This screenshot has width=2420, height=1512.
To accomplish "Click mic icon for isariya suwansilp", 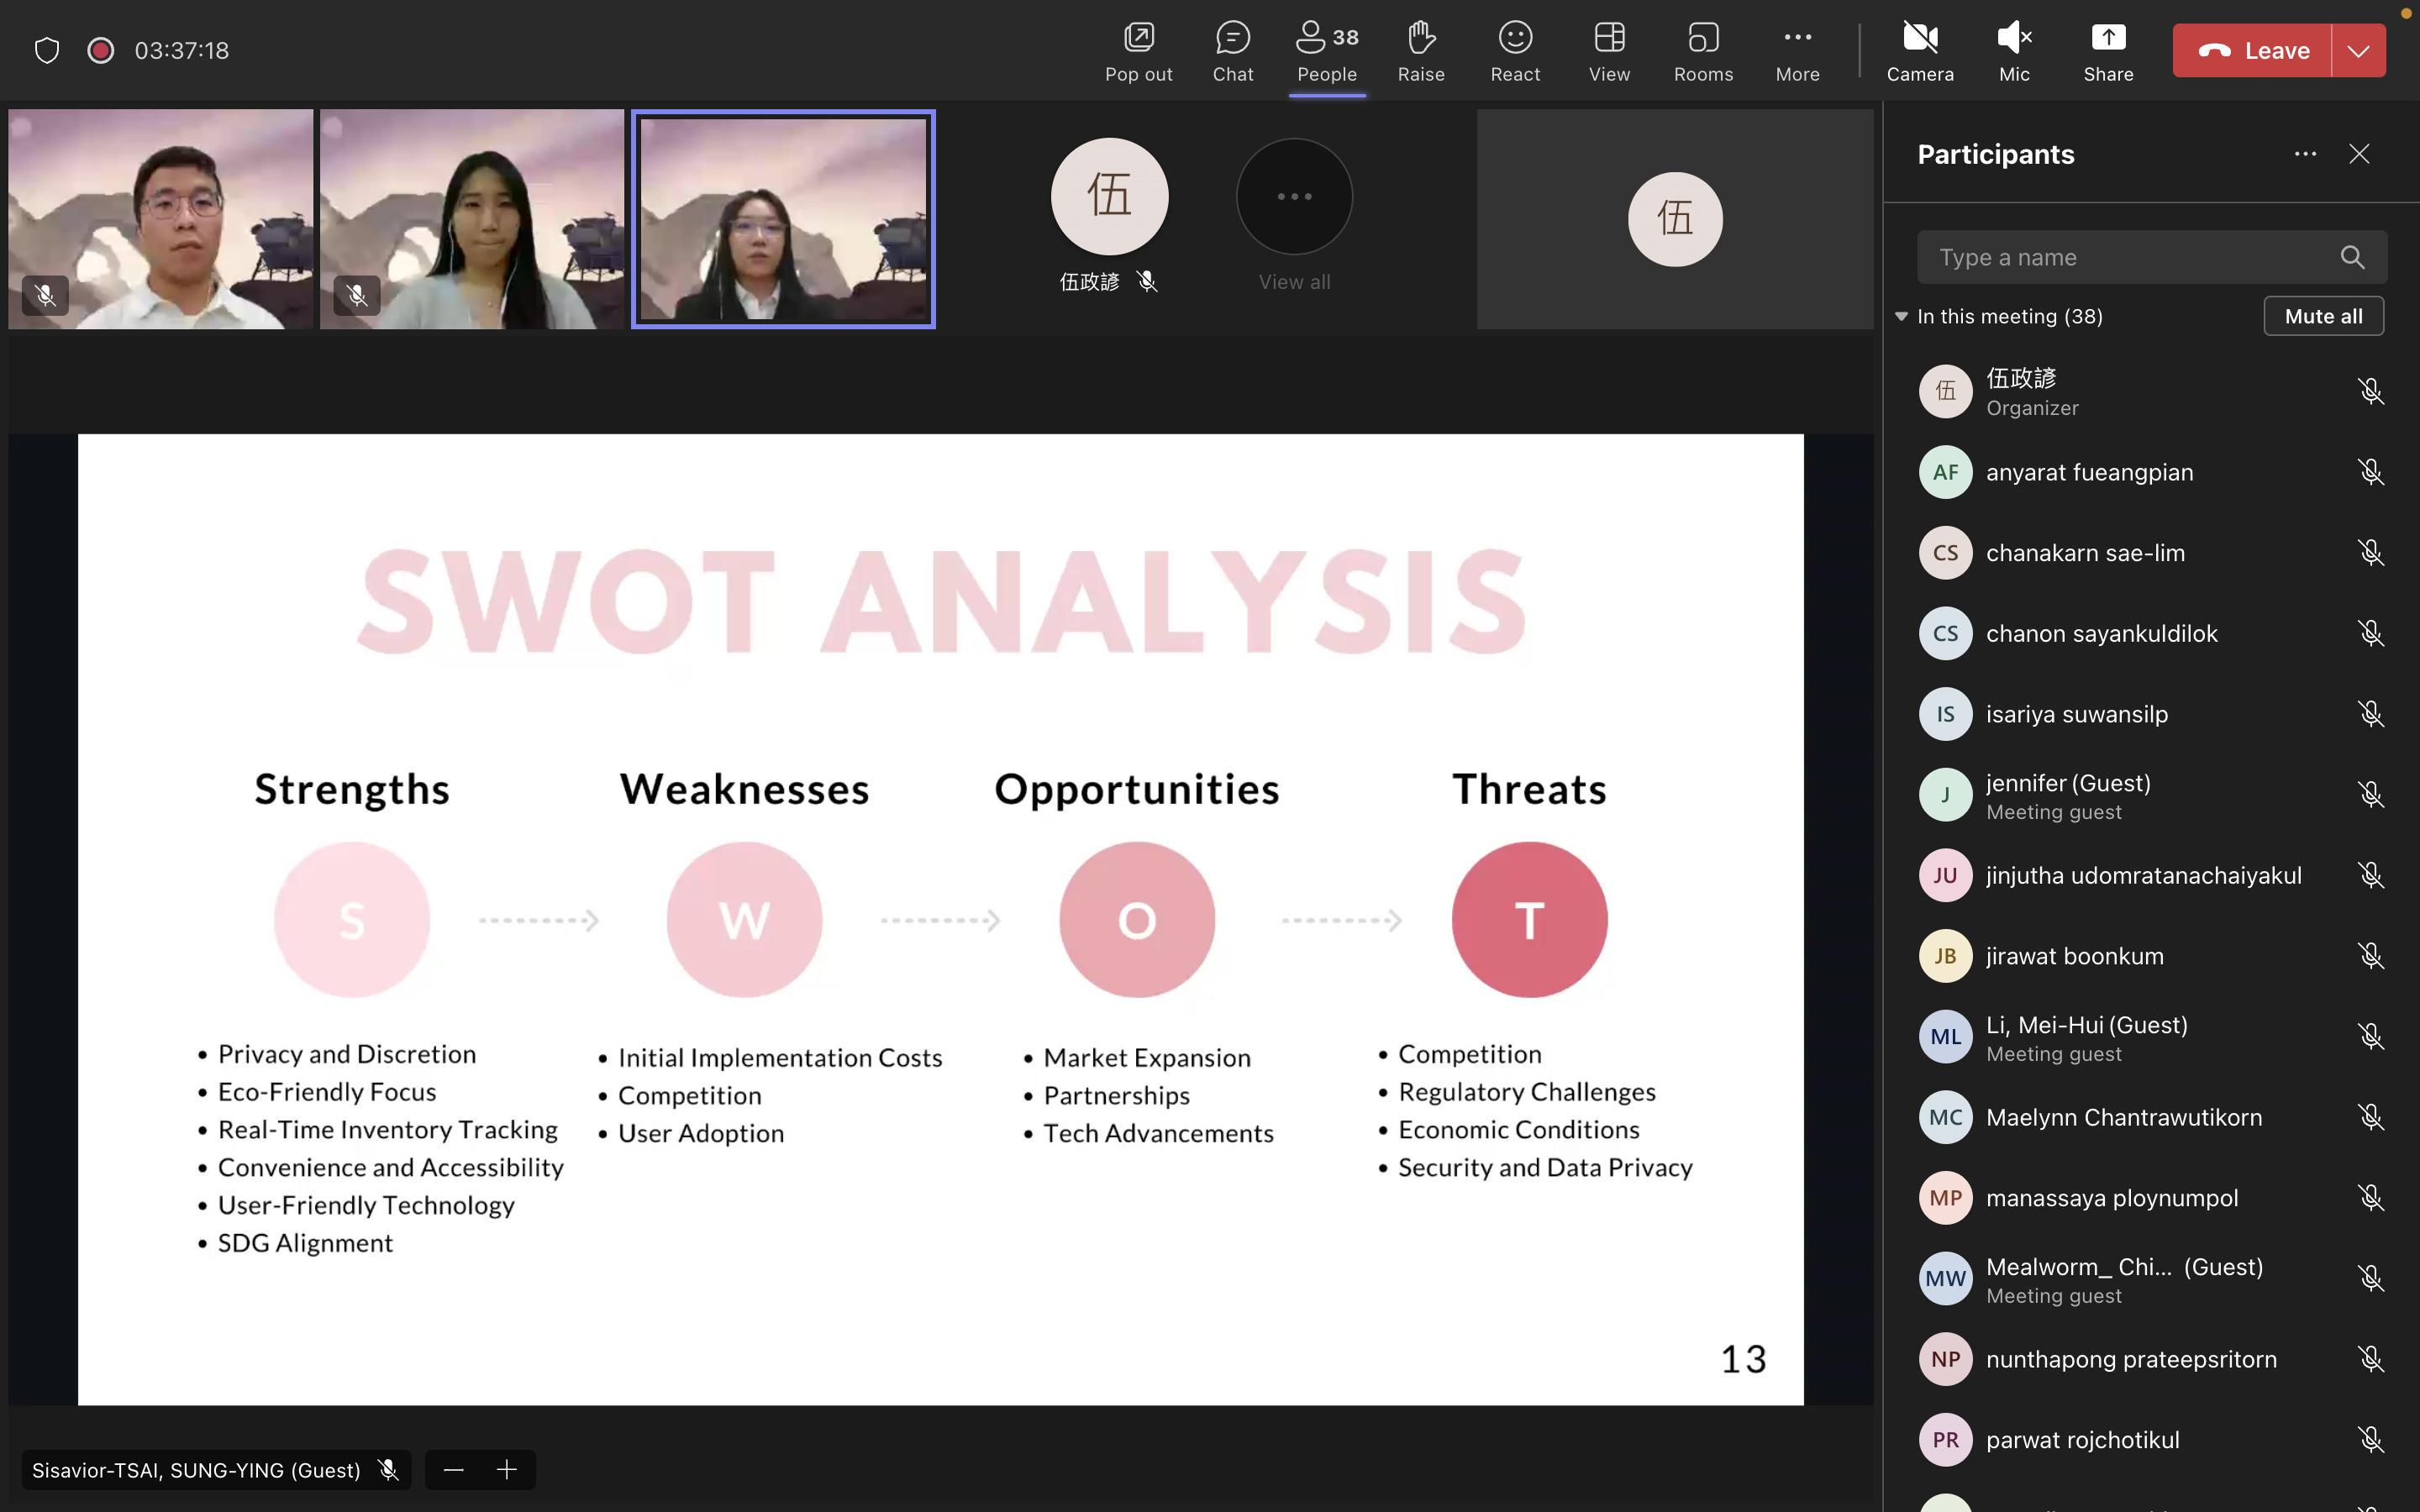I will [x=2370, y=714].
